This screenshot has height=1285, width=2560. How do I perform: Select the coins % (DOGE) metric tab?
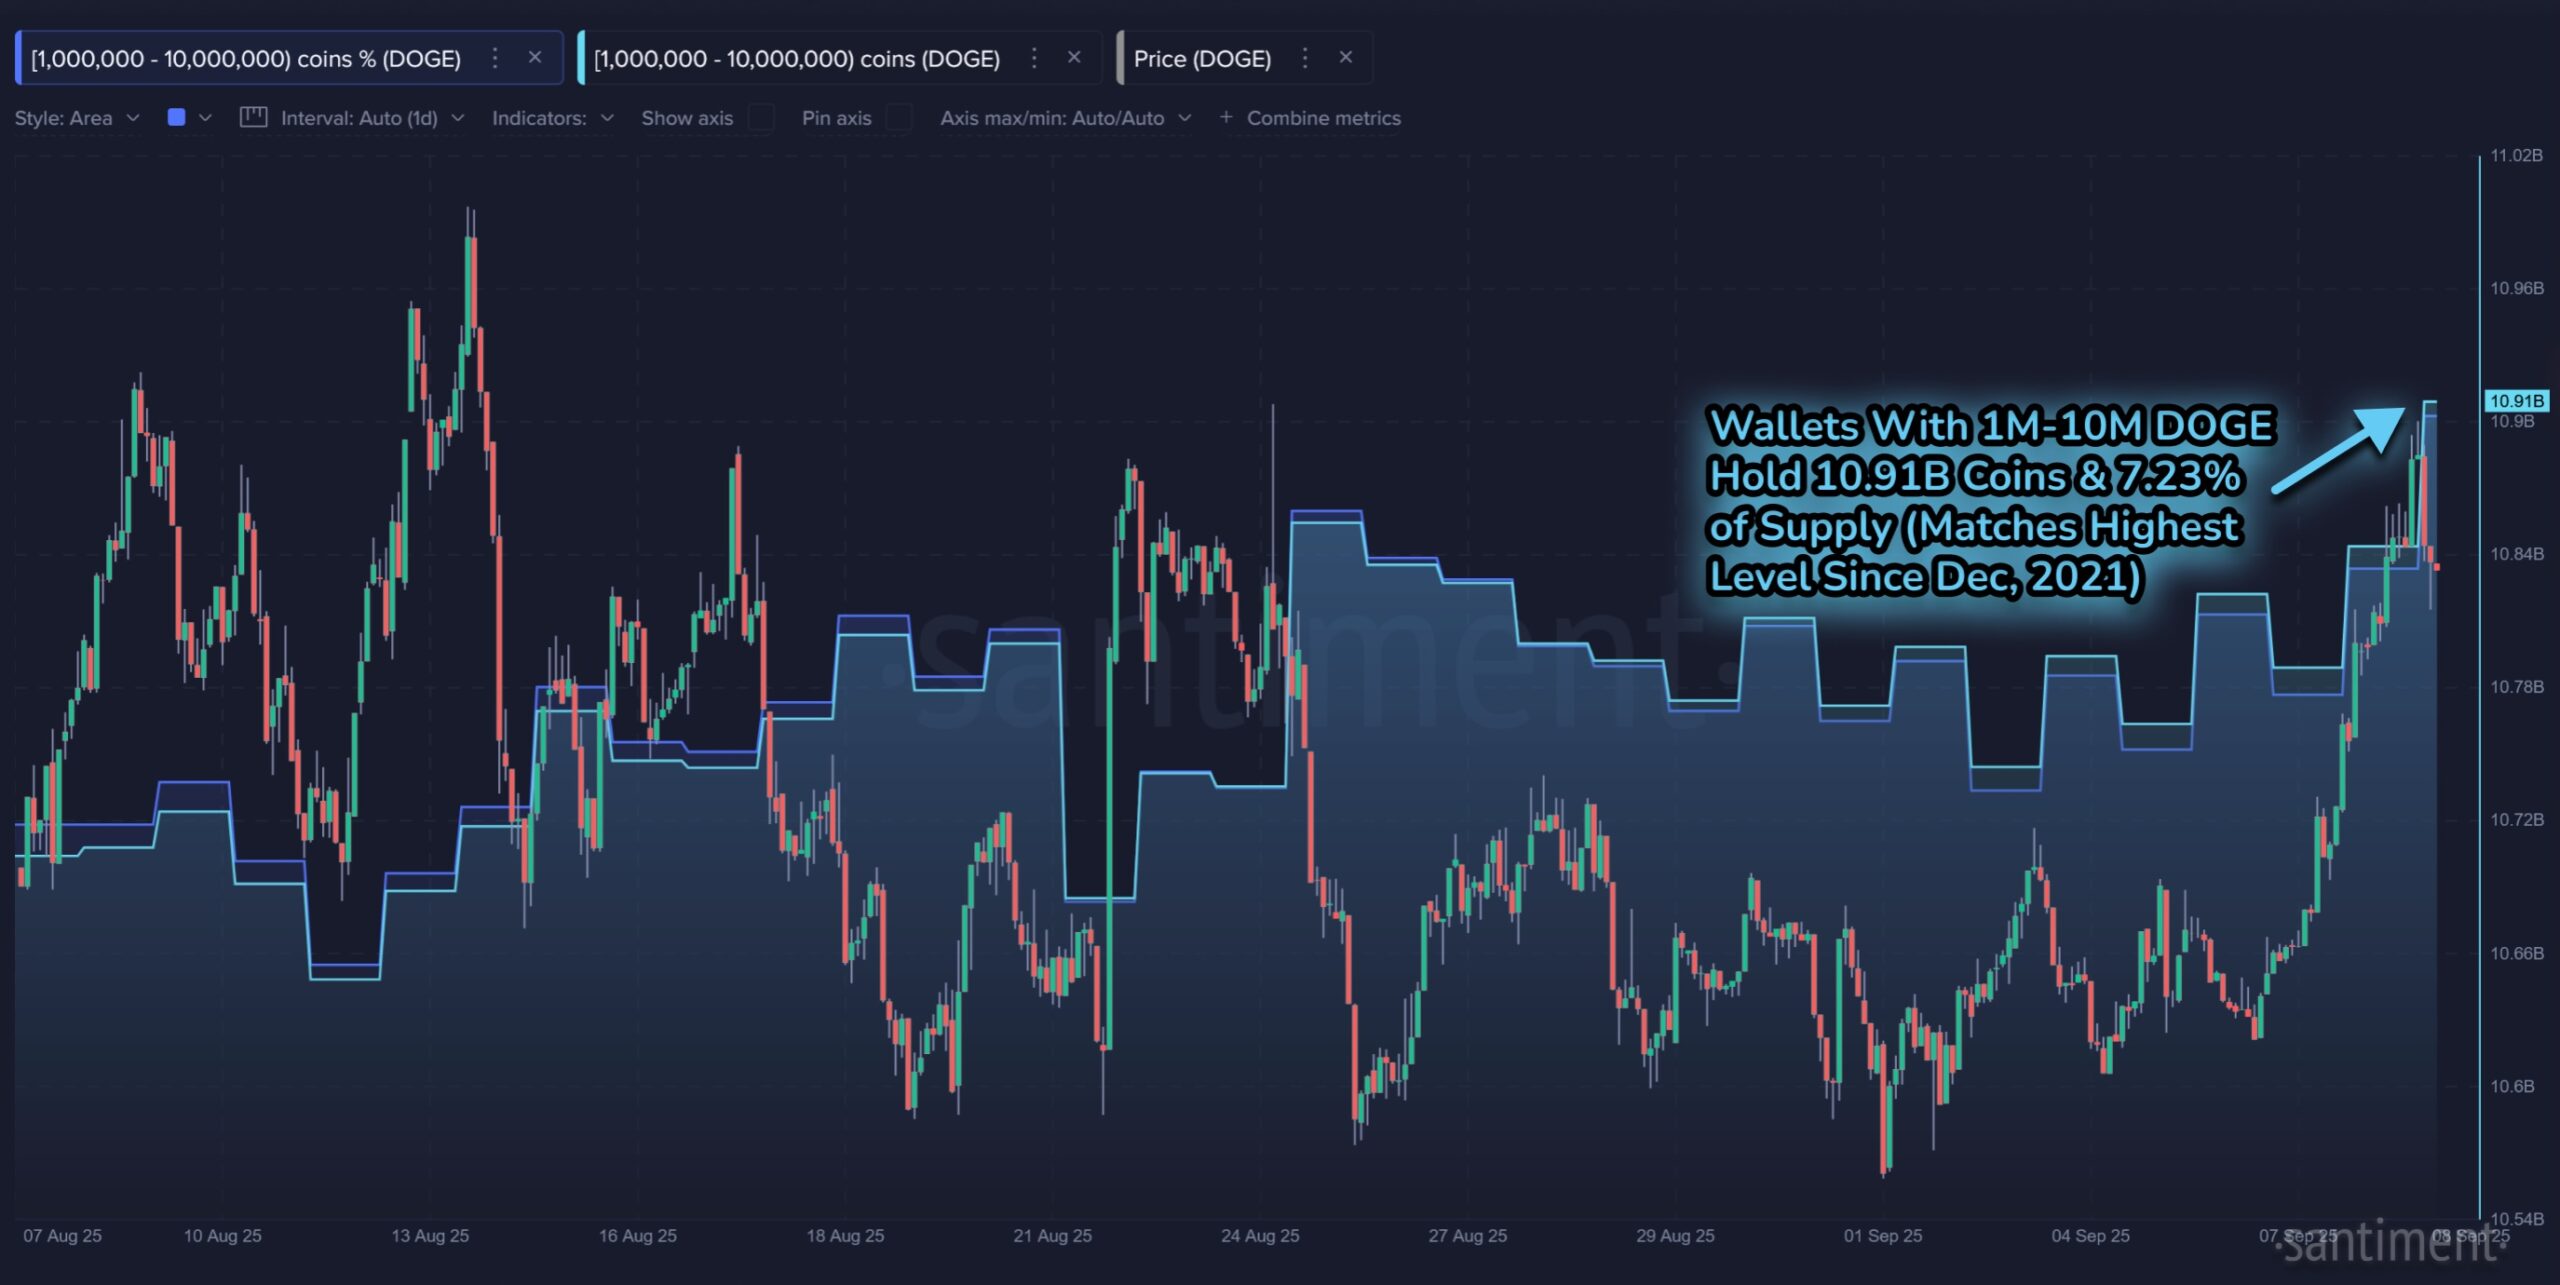pyautogui.click(x=246, y=59)
